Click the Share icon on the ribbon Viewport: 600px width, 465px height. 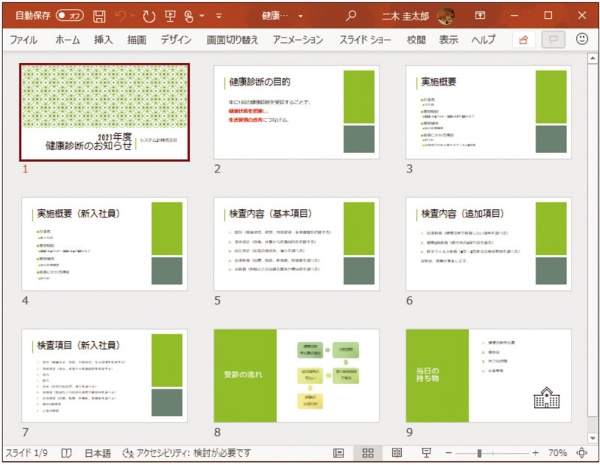point(522,40)
